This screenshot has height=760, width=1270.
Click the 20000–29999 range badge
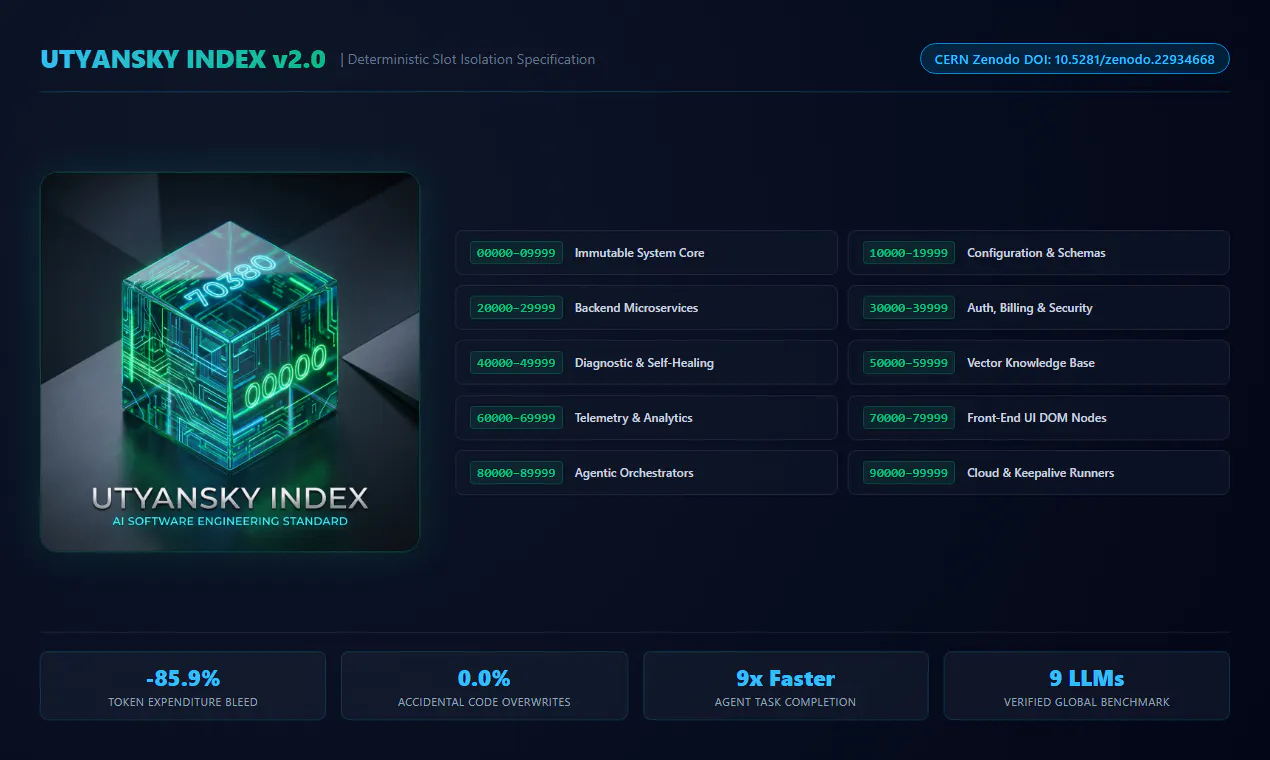[516, 308]
